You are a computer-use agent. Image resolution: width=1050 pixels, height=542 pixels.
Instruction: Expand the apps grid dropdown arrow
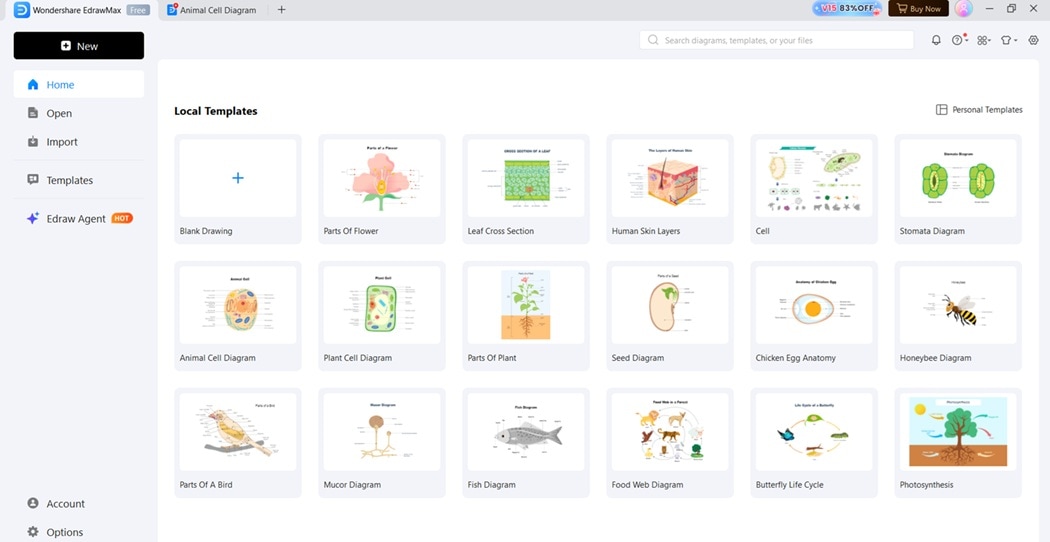(989, 41)
